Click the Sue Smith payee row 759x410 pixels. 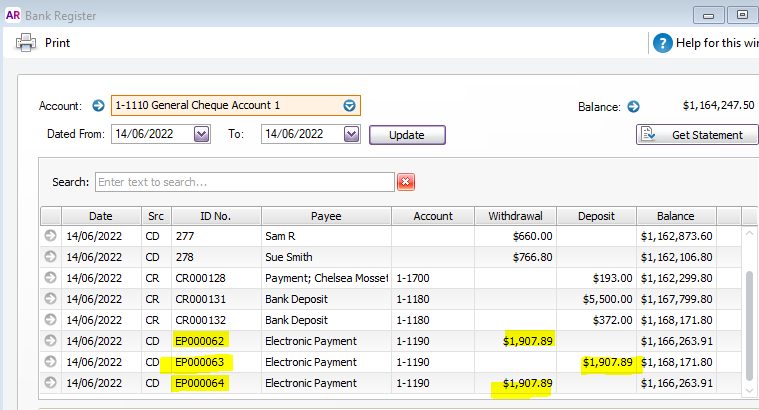325,257
